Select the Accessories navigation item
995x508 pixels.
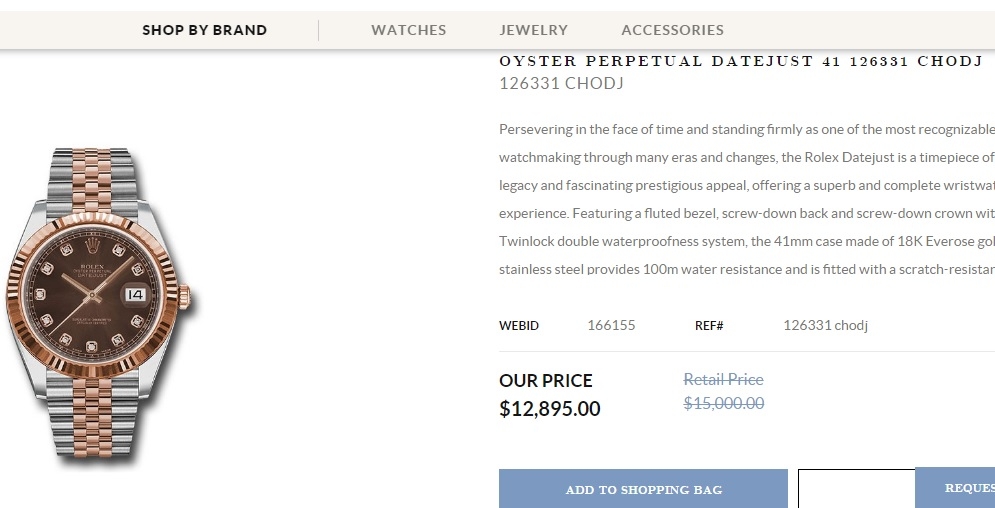[672, 30]
